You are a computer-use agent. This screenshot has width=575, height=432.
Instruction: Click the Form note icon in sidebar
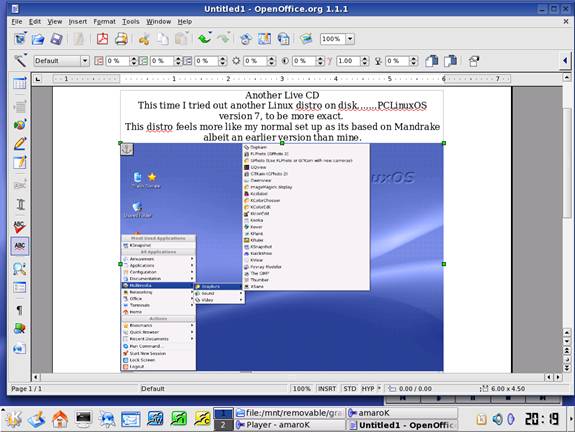tap(20, 162)
